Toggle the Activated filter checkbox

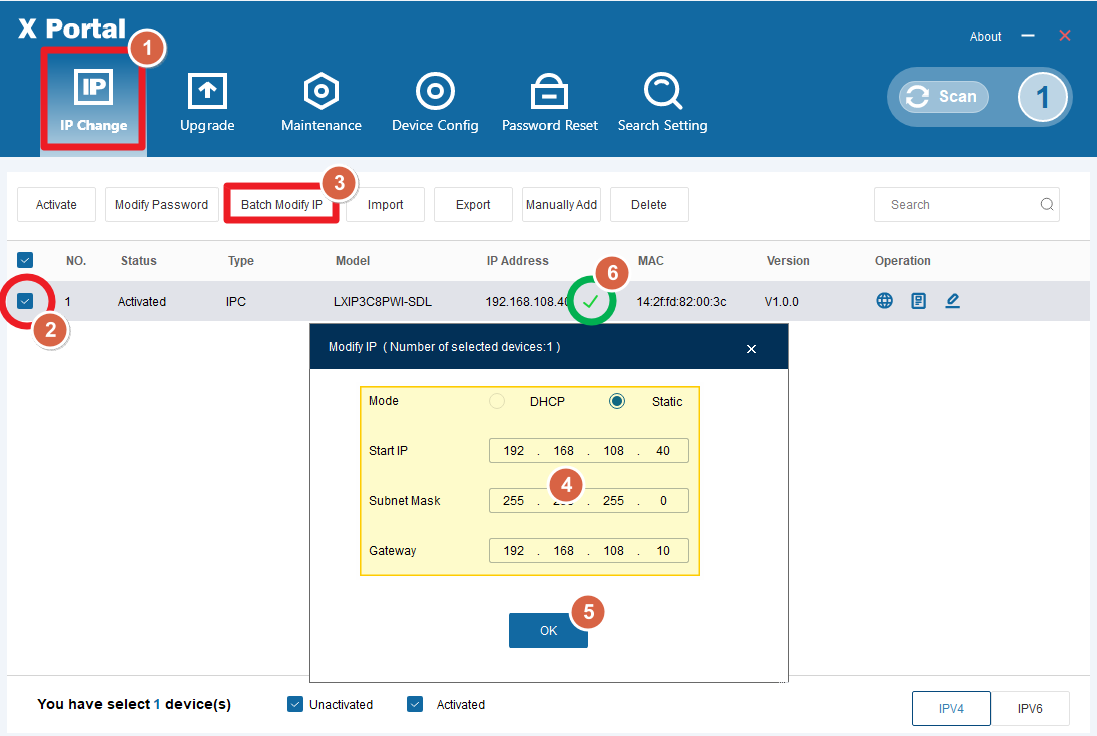click(415, 704)
